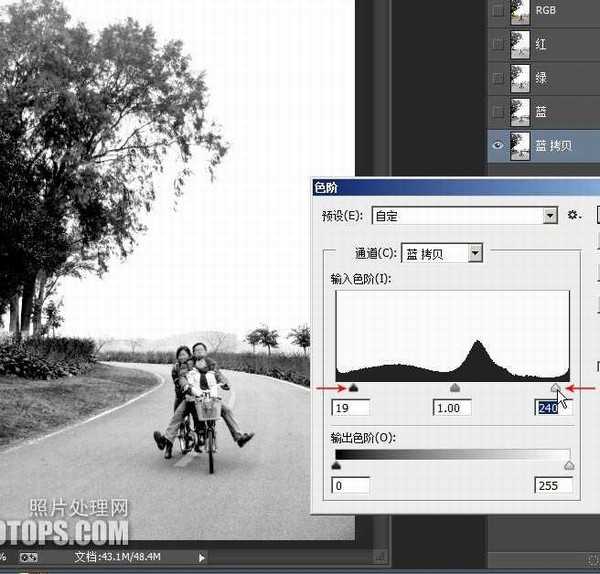Click the input midtone gamma slider
This screenshot has width=600, height=574.
[x=455, y=388]
